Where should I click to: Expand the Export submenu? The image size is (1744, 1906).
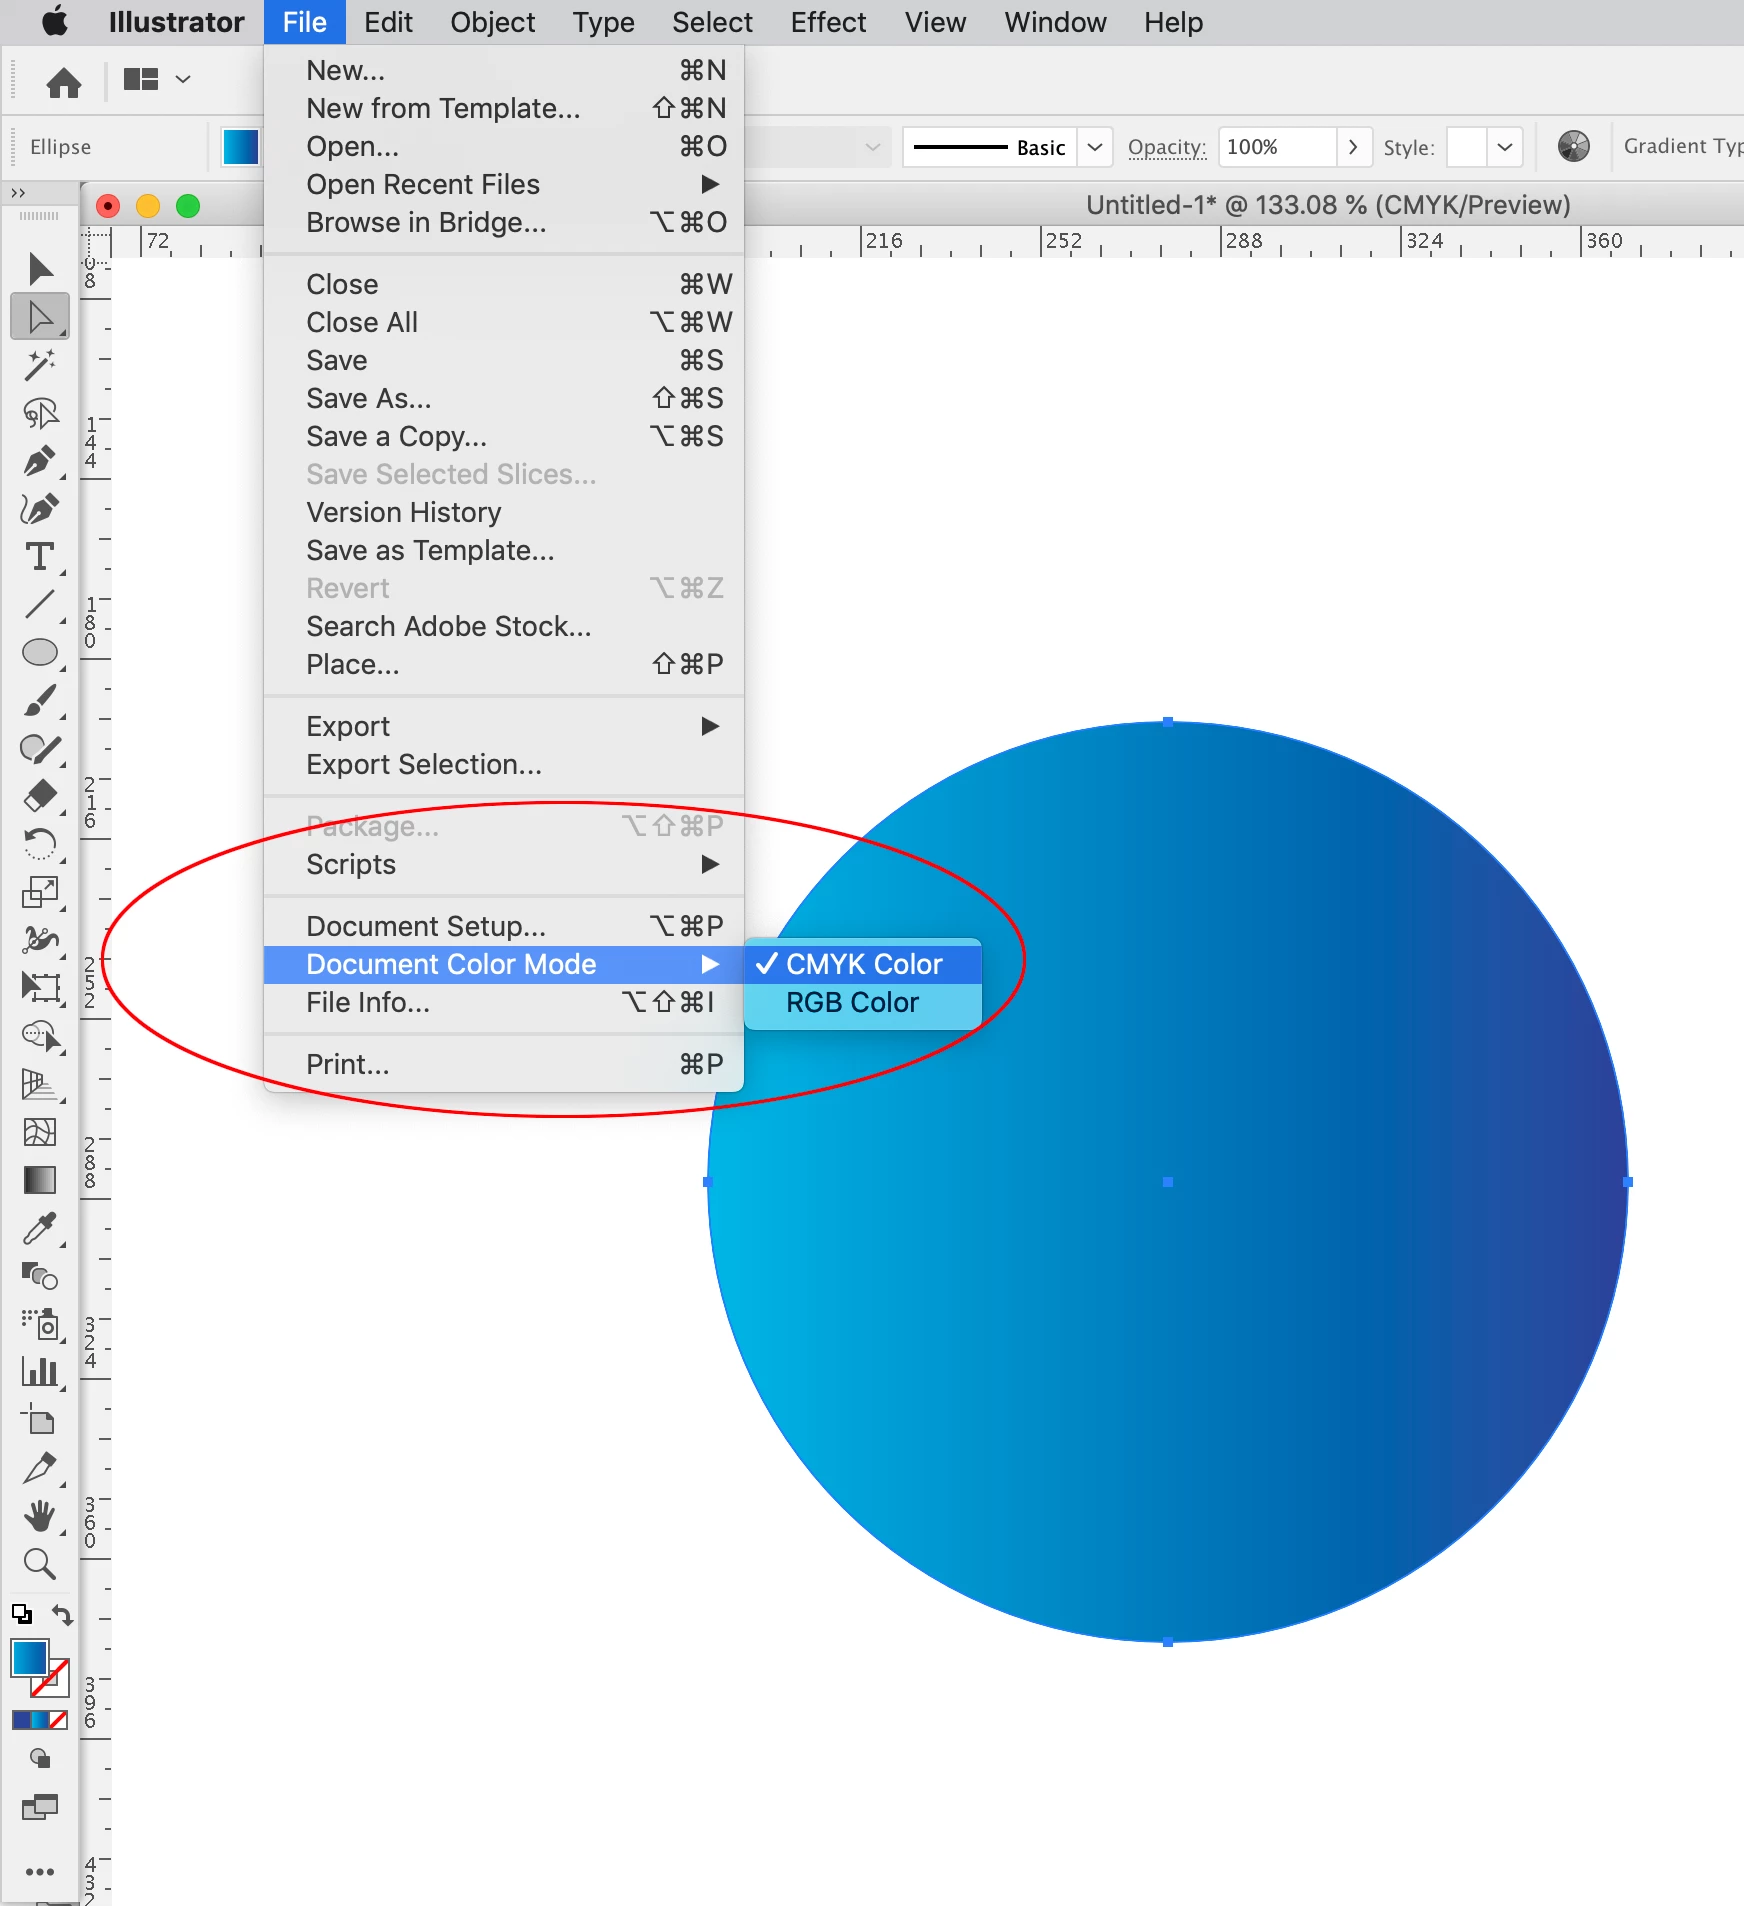(x=504, y=726)
